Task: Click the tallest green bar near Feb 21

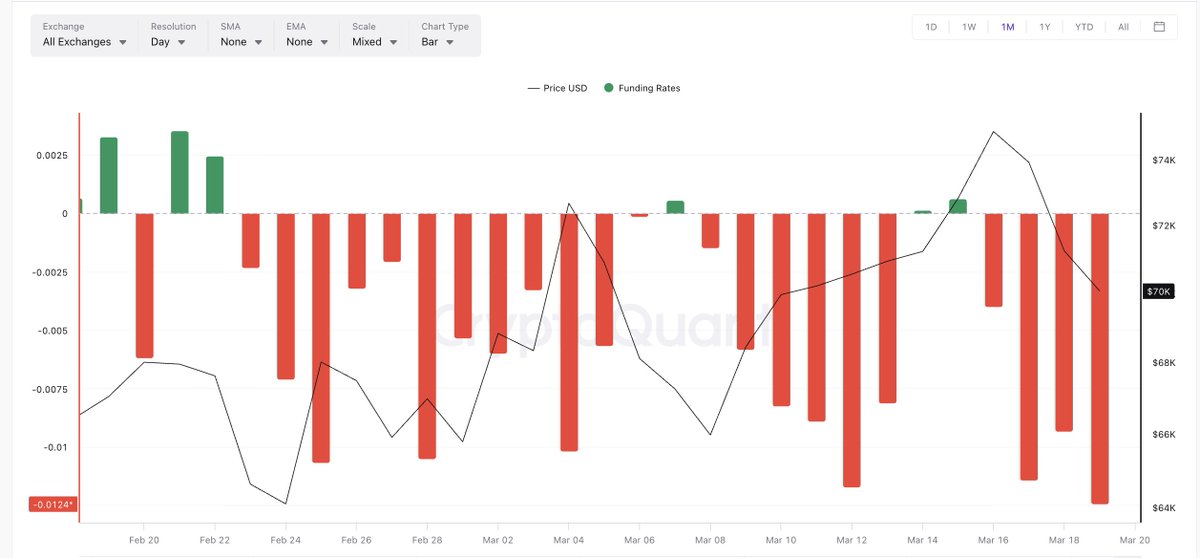Action: 180,172
